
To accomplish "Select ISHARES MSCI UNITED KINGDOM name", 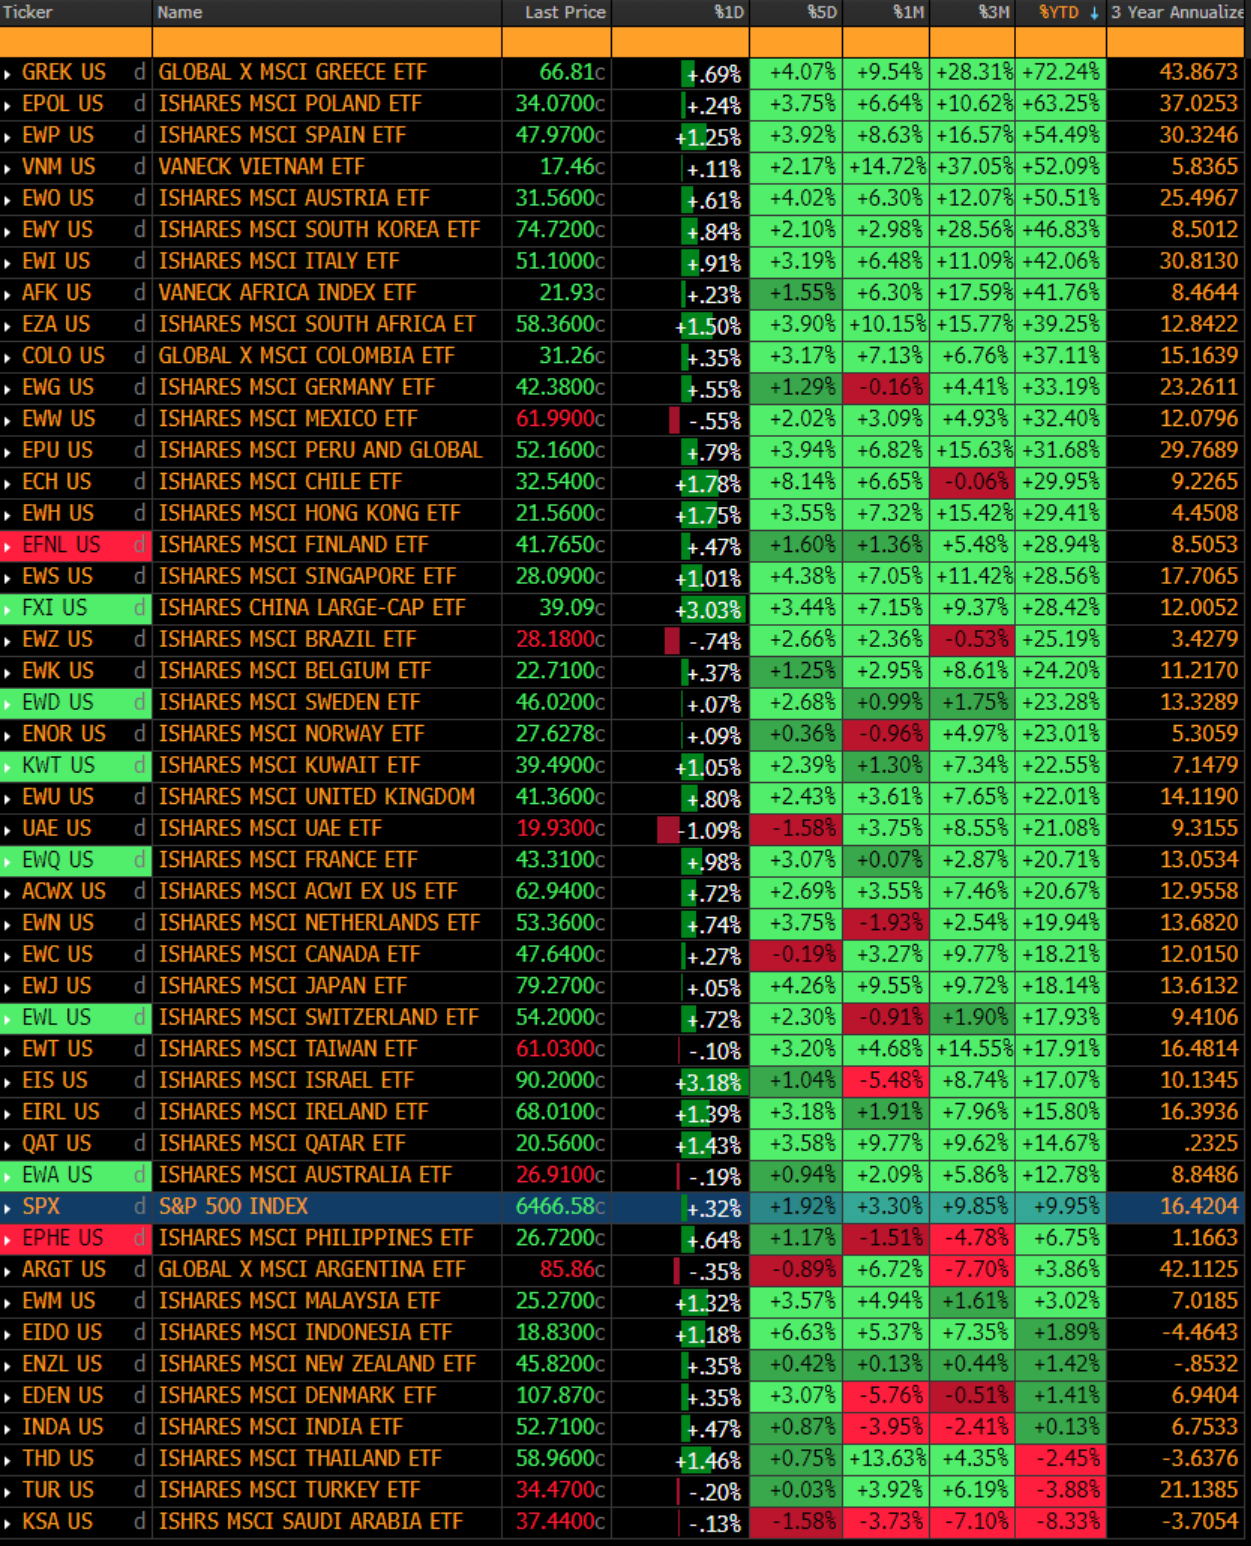I will (x=317, y=797).
